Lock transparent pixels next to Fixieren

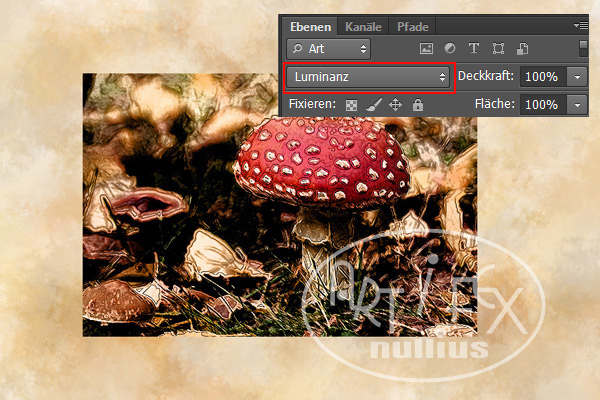point(351,105)
